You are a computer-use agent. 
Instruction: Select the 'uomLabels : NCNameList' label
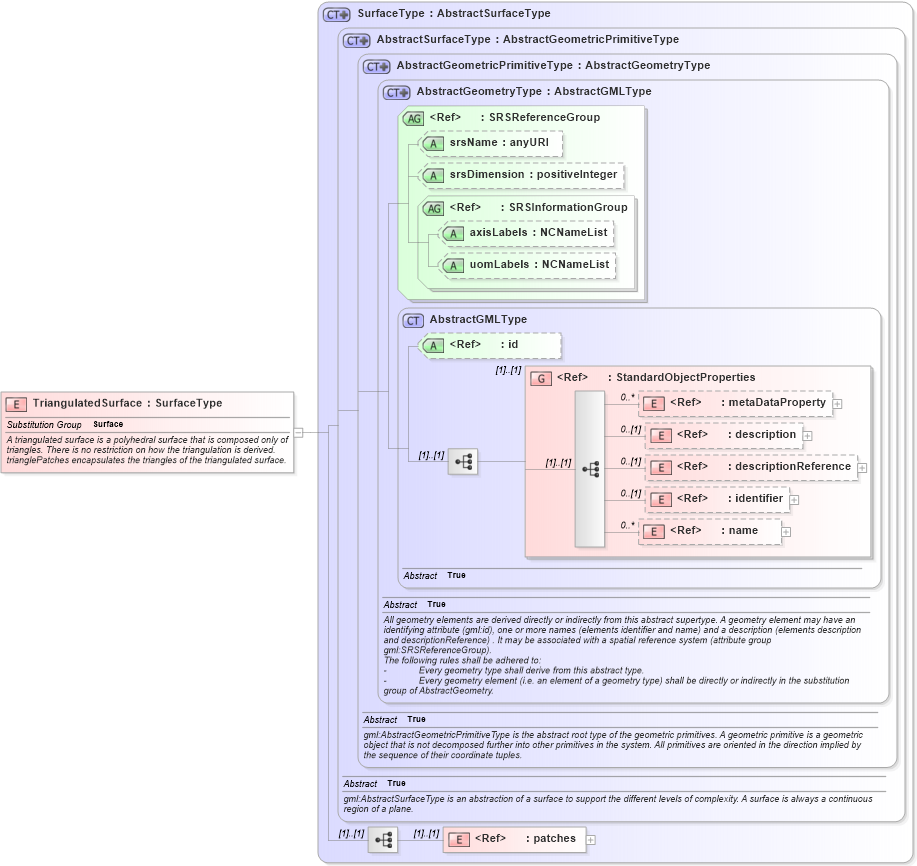click(x=539, y=264)
